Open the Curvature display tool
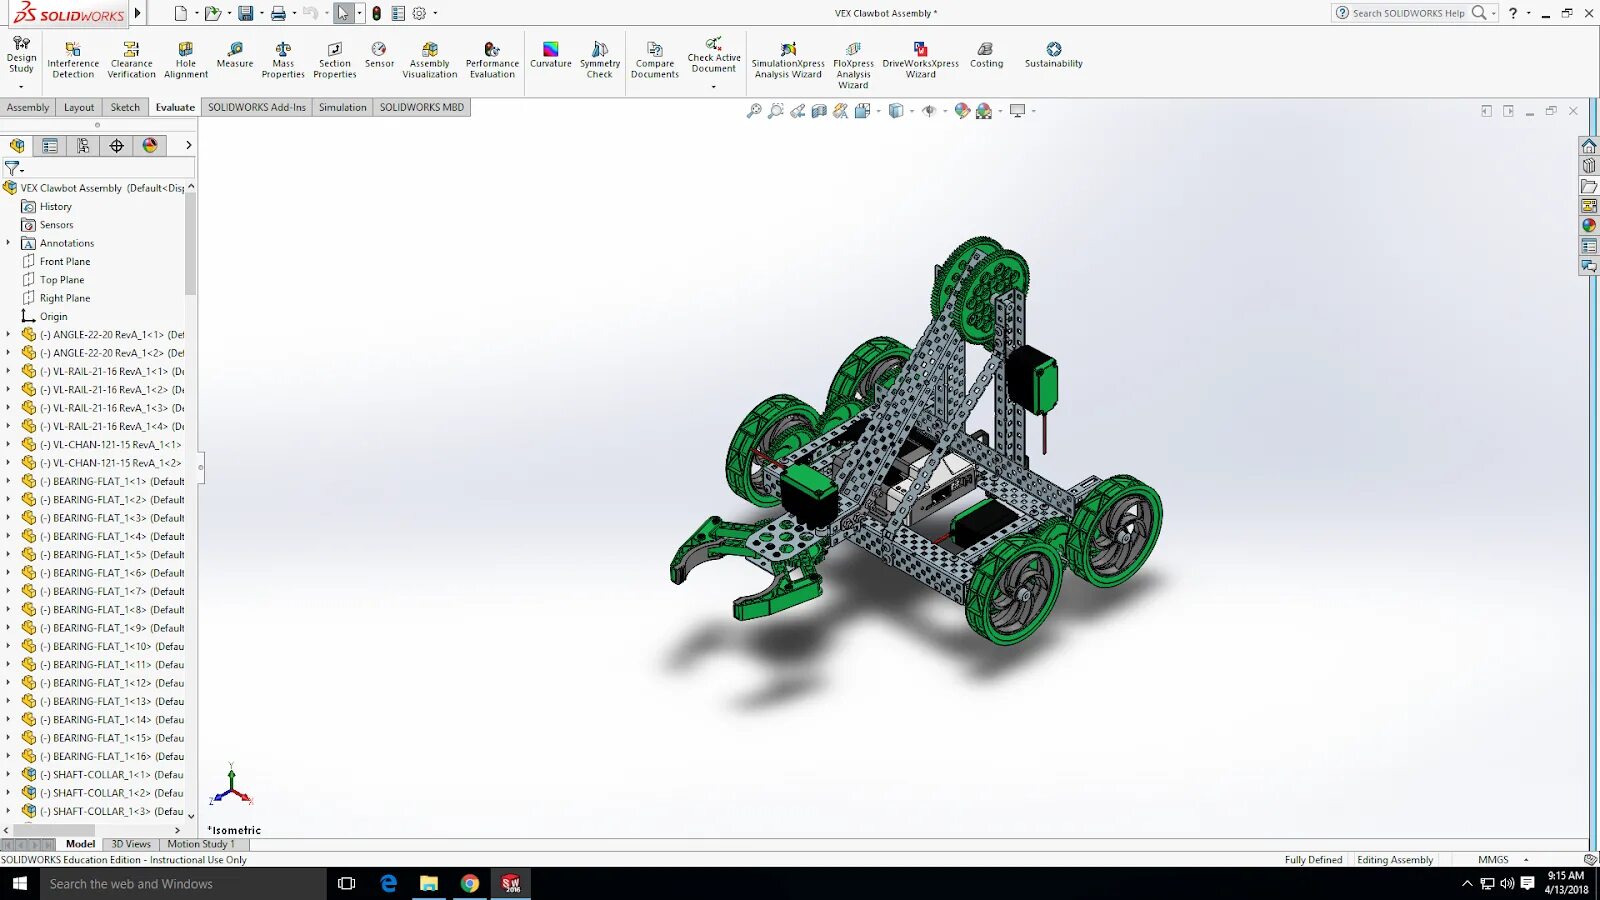Image resolution: width=1600 pixels, height=900 pixels. [x=551, y=56]
